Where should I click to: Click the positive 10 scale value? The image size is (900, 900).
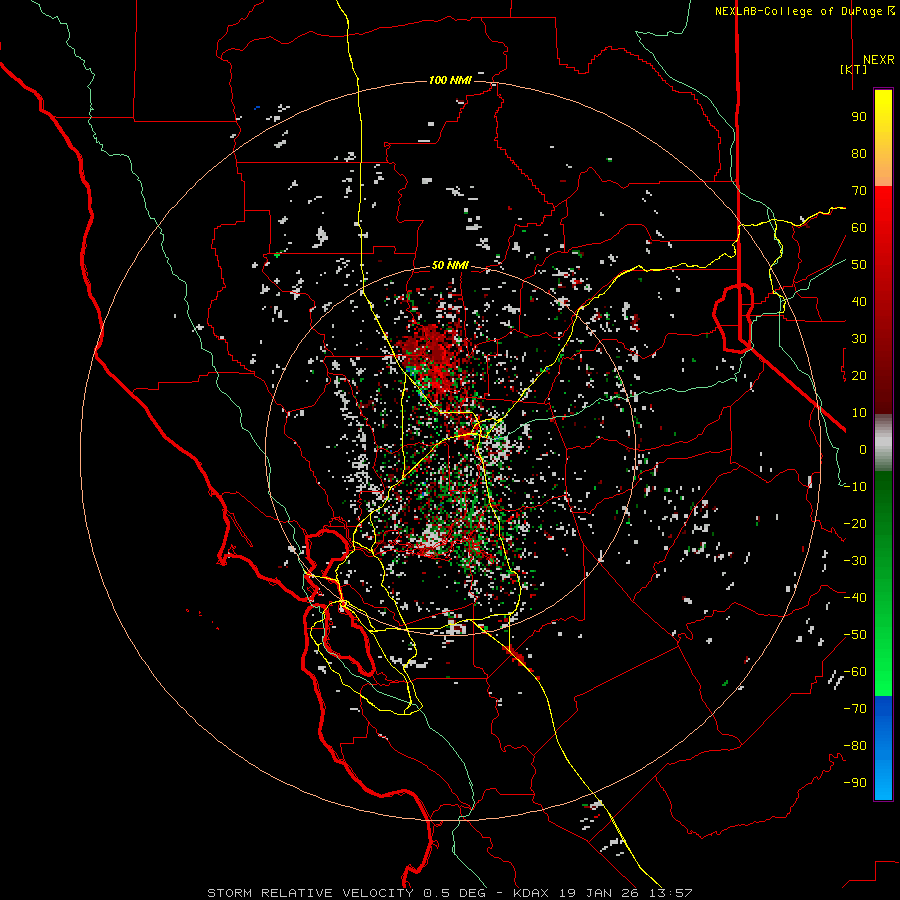(x=859, y=413)
